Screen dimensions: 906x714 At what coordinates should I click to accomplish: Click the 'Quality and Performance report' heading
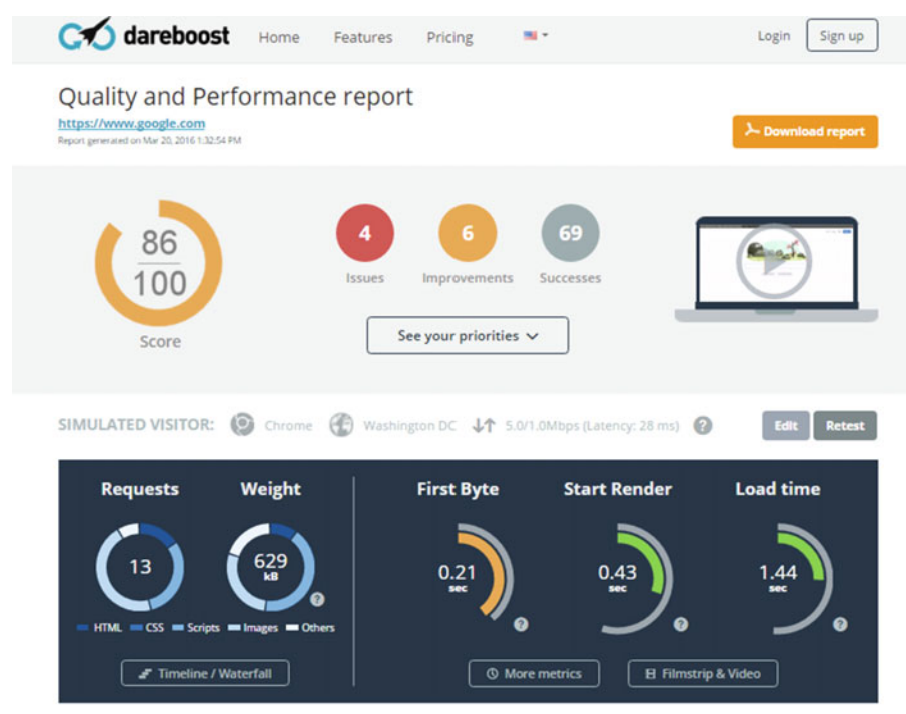pyautogui.click(x=236, y=96)
